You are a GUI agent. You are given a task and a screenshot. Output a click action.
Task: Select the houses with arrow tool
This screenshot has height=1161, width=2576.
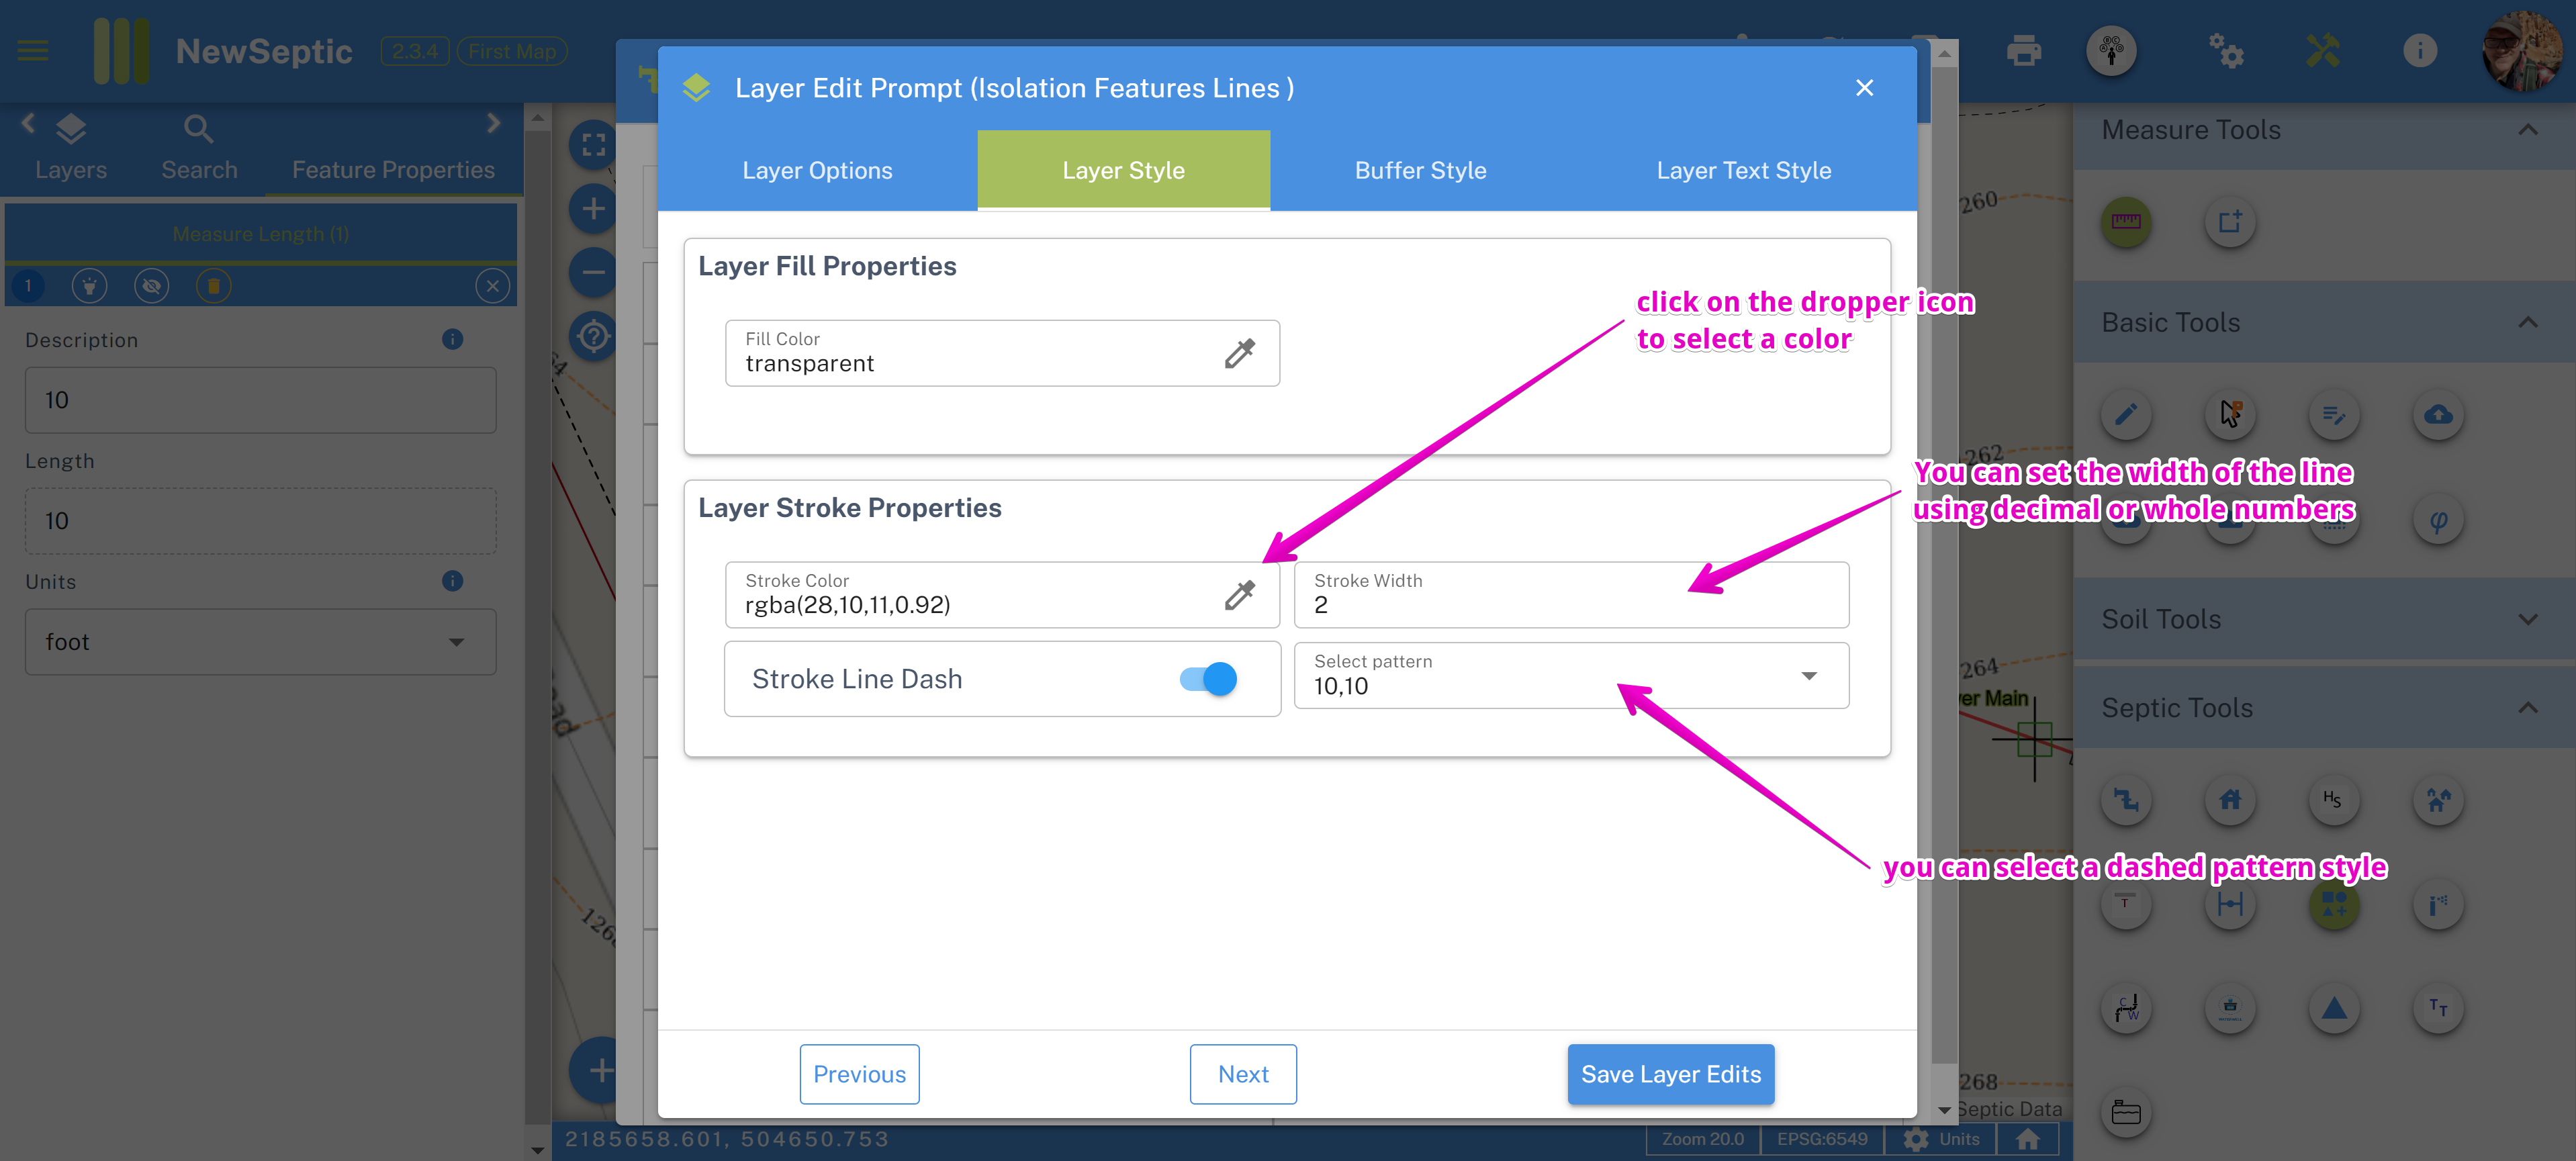pos(2438,799)
